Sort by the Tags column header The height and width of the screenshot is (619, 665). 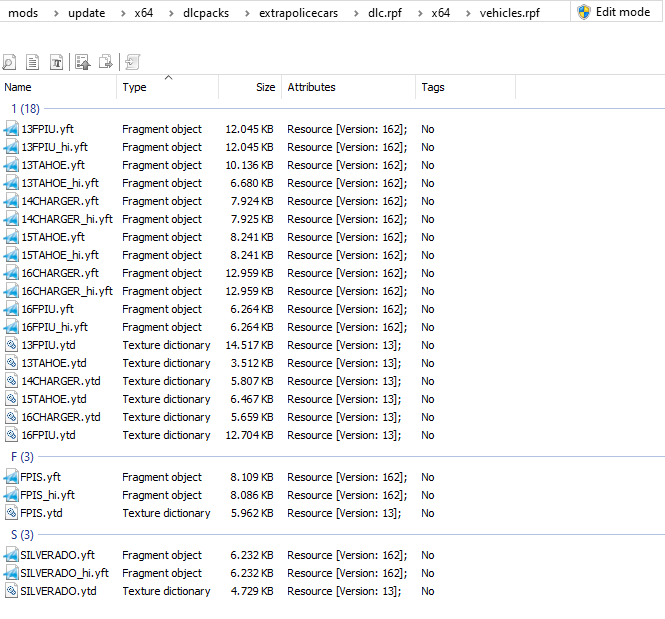pos(465,87)
